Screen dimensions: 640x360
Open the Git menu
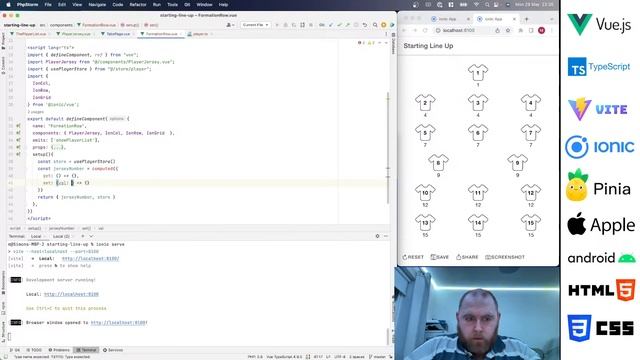pos(187,4)
